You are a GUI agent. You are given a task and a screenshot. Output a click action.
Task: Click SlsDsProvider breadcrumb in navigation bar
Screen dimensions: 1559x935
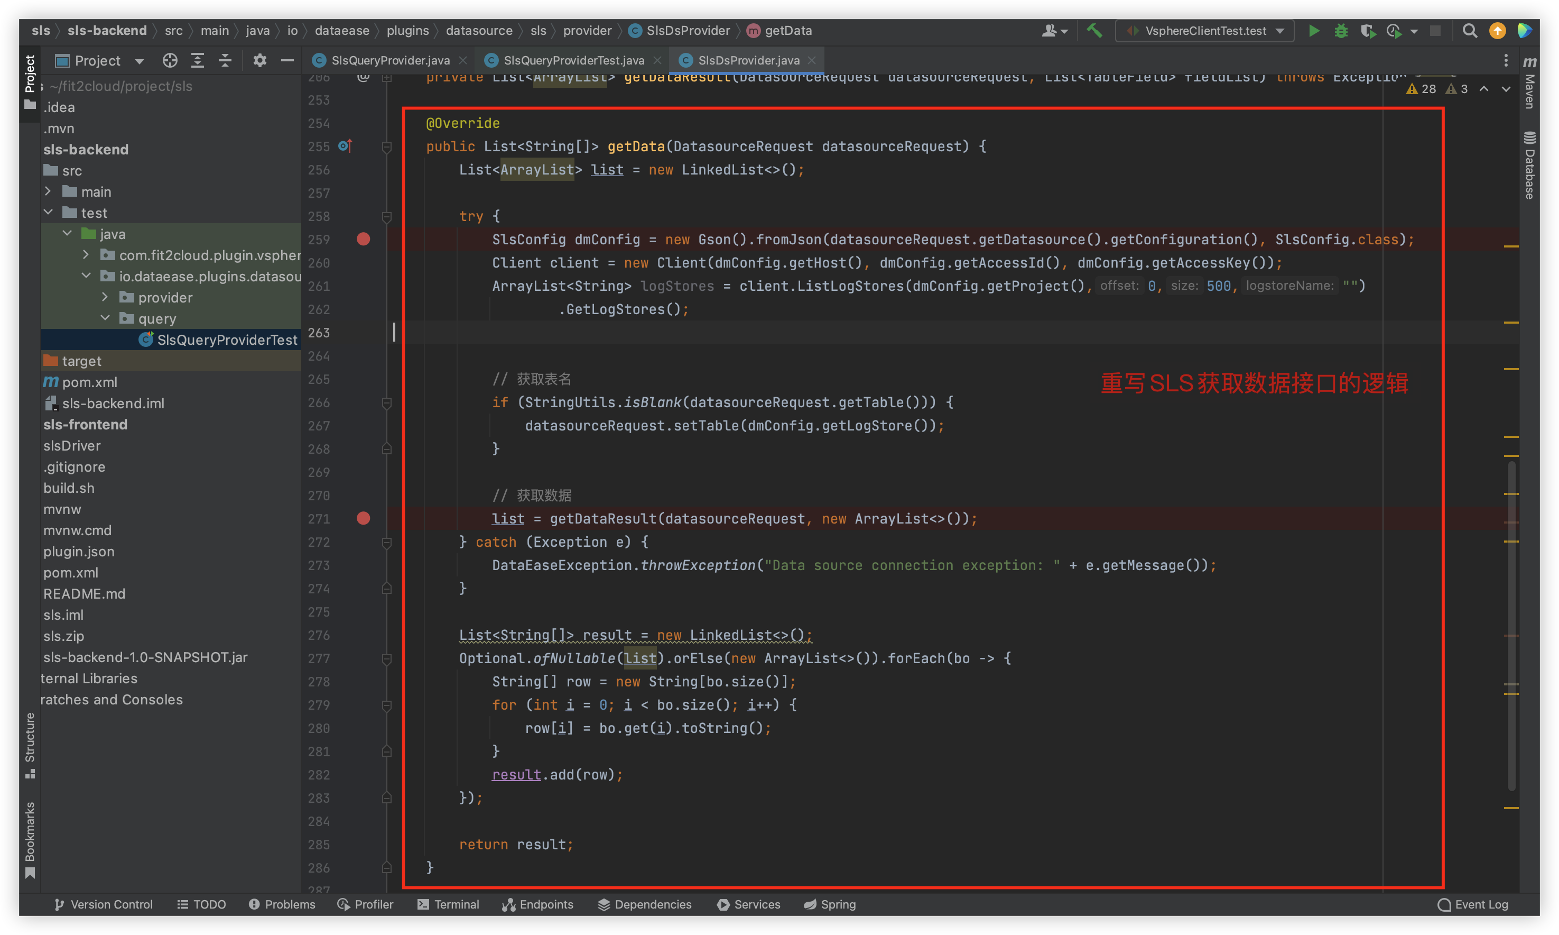679,31
